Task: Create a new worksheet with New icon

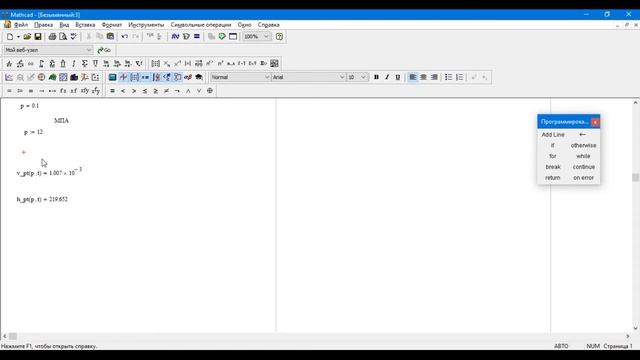Action: tap(9, 37)
